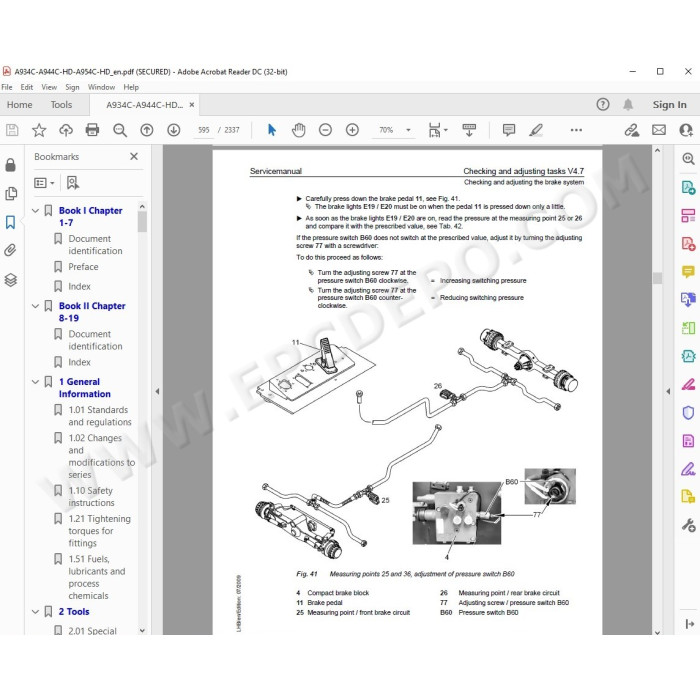The width and height of the screenshot is (700, 700).
Task: Activate the Hand pan tool
Action: point(298,130)
